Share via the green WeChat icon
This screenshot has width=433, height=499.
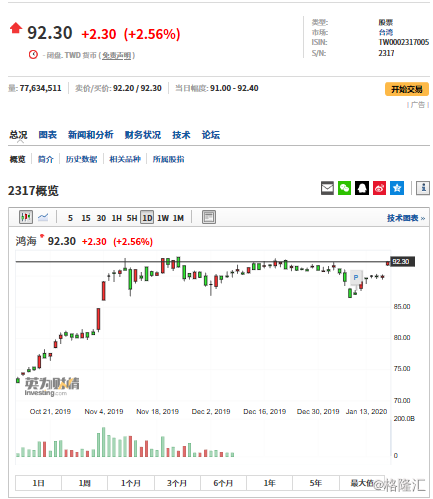[x=345, y=188]
